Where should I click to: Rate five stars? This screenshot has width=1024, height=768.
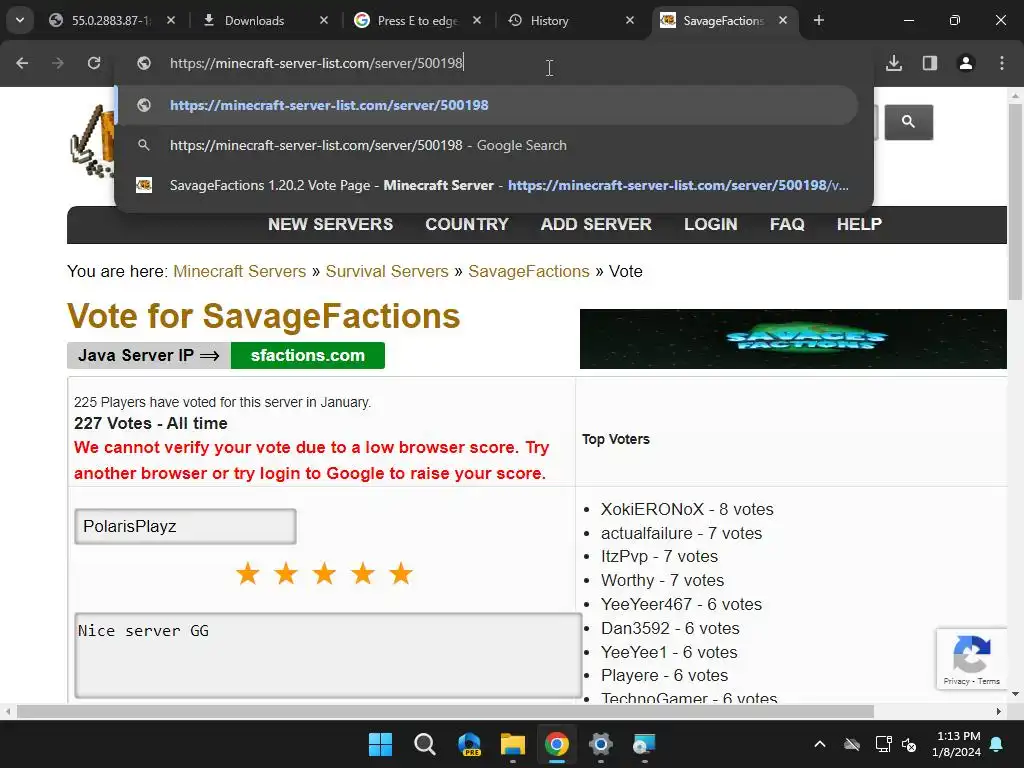pos(401,574)
